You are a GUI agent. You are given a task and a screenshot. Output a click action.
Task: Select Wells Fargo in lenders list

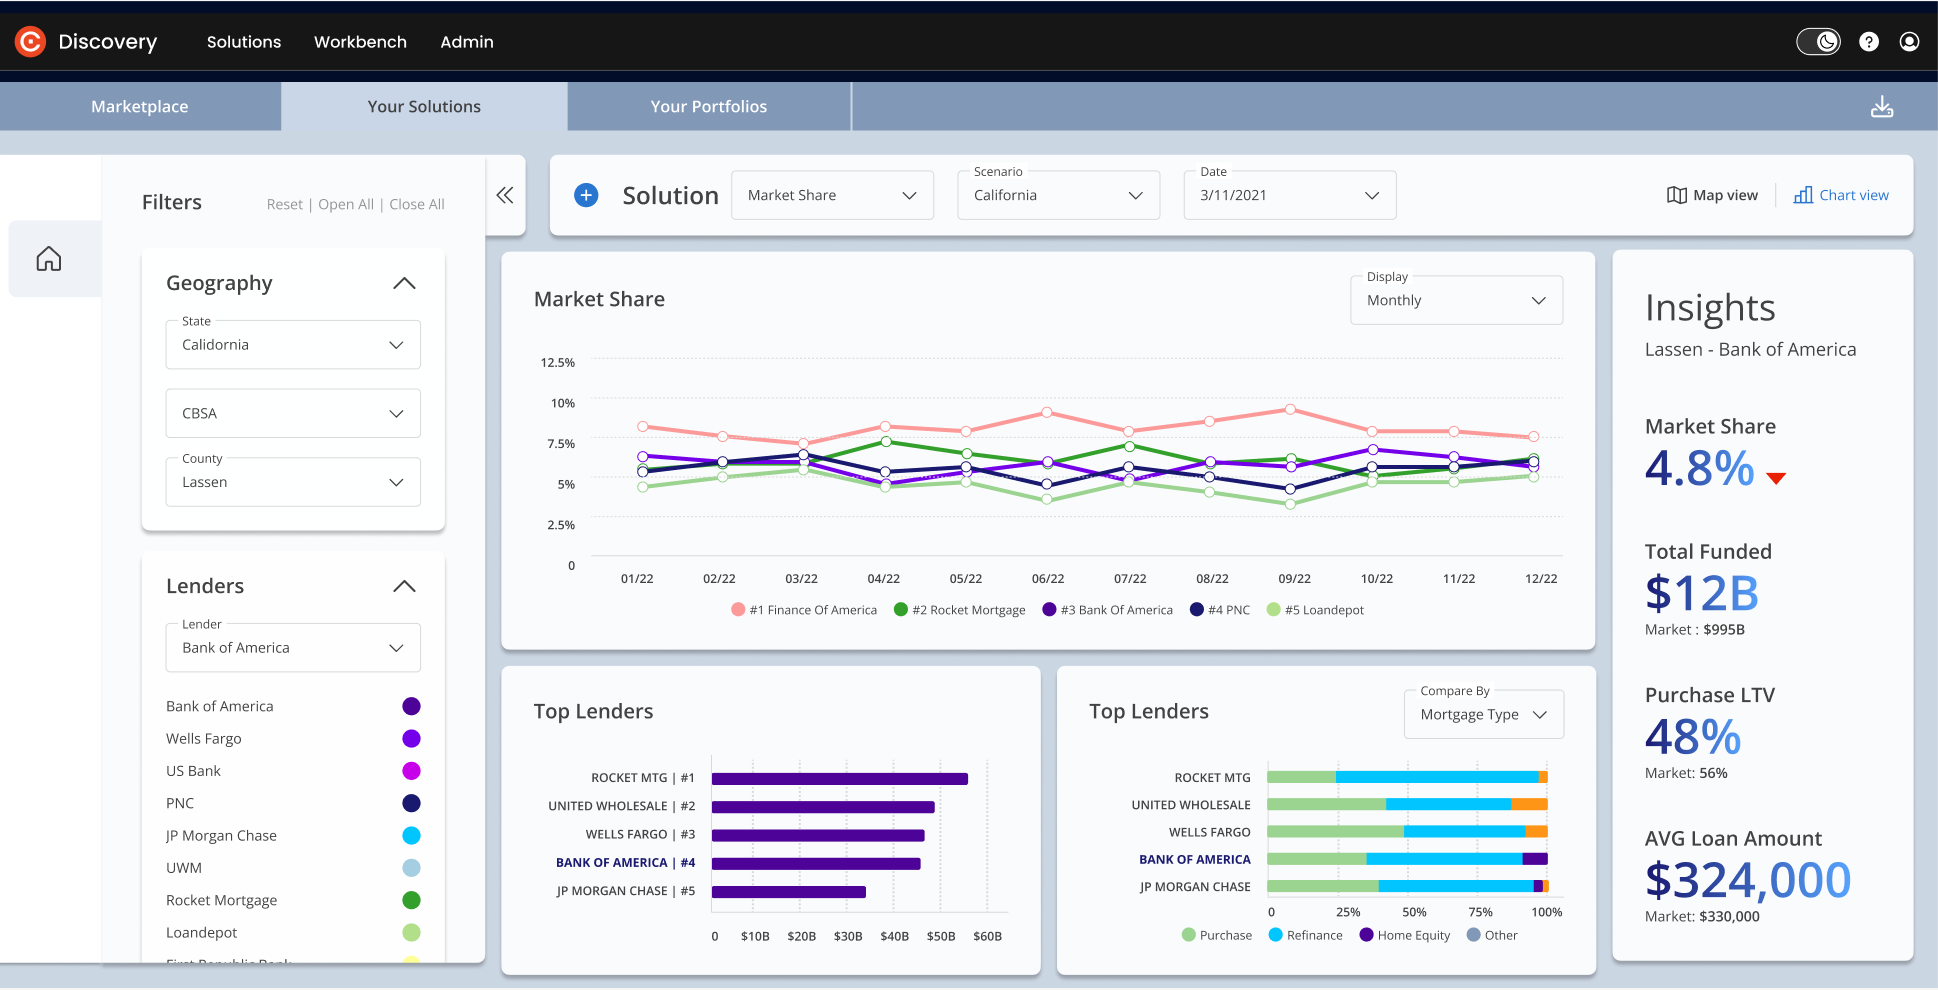pyautogui.click(x=204, y=738)
